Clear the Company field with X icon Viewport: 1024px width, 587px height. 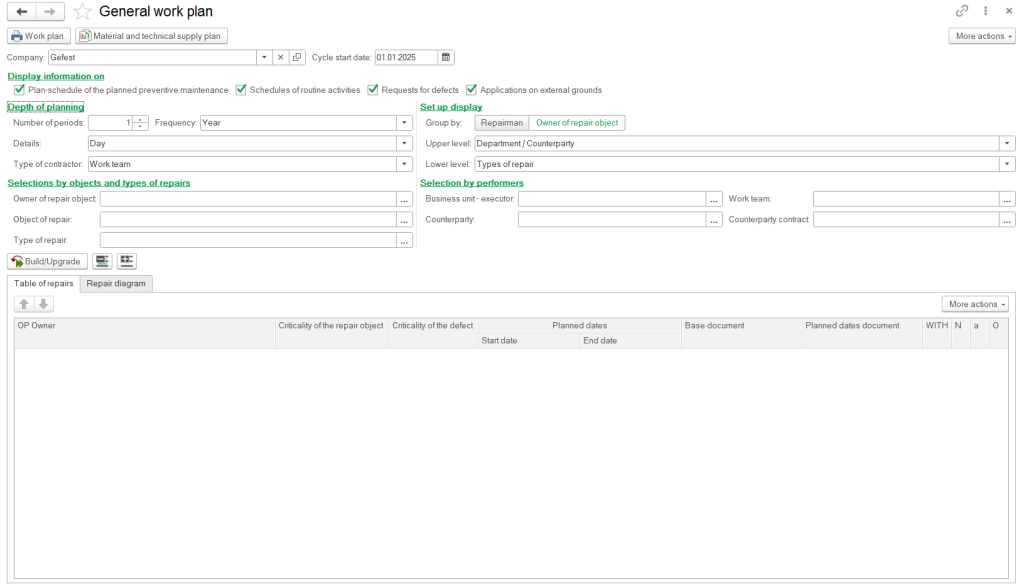[x=281, y=58]
